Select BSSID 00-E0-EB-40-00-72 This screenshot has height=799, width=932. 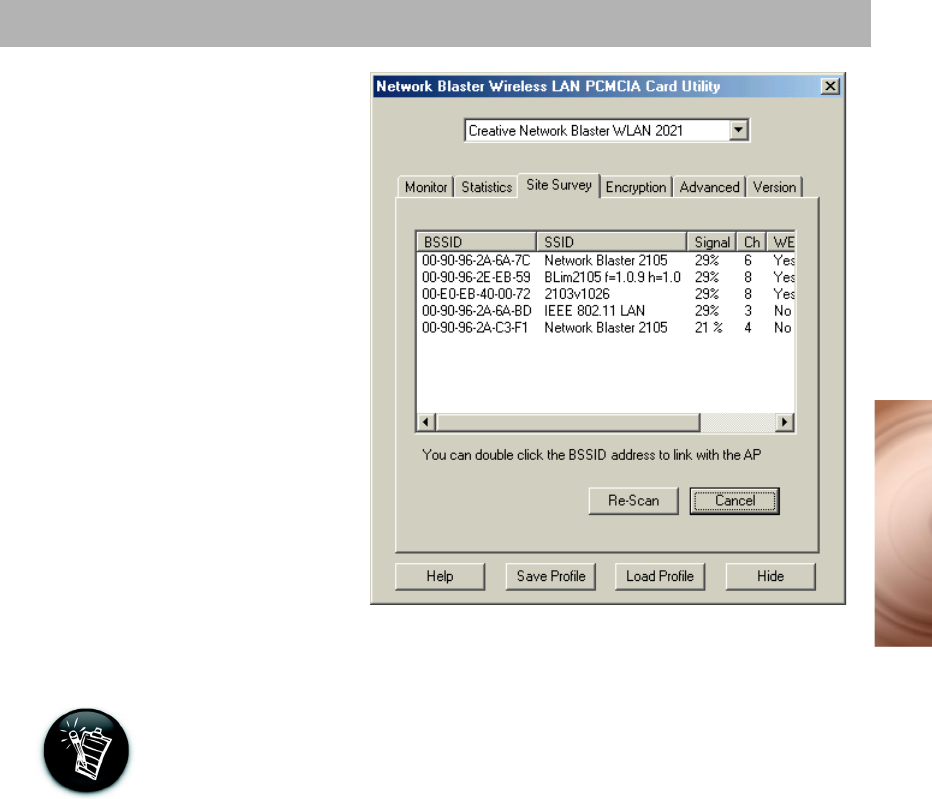click(476, 294)
